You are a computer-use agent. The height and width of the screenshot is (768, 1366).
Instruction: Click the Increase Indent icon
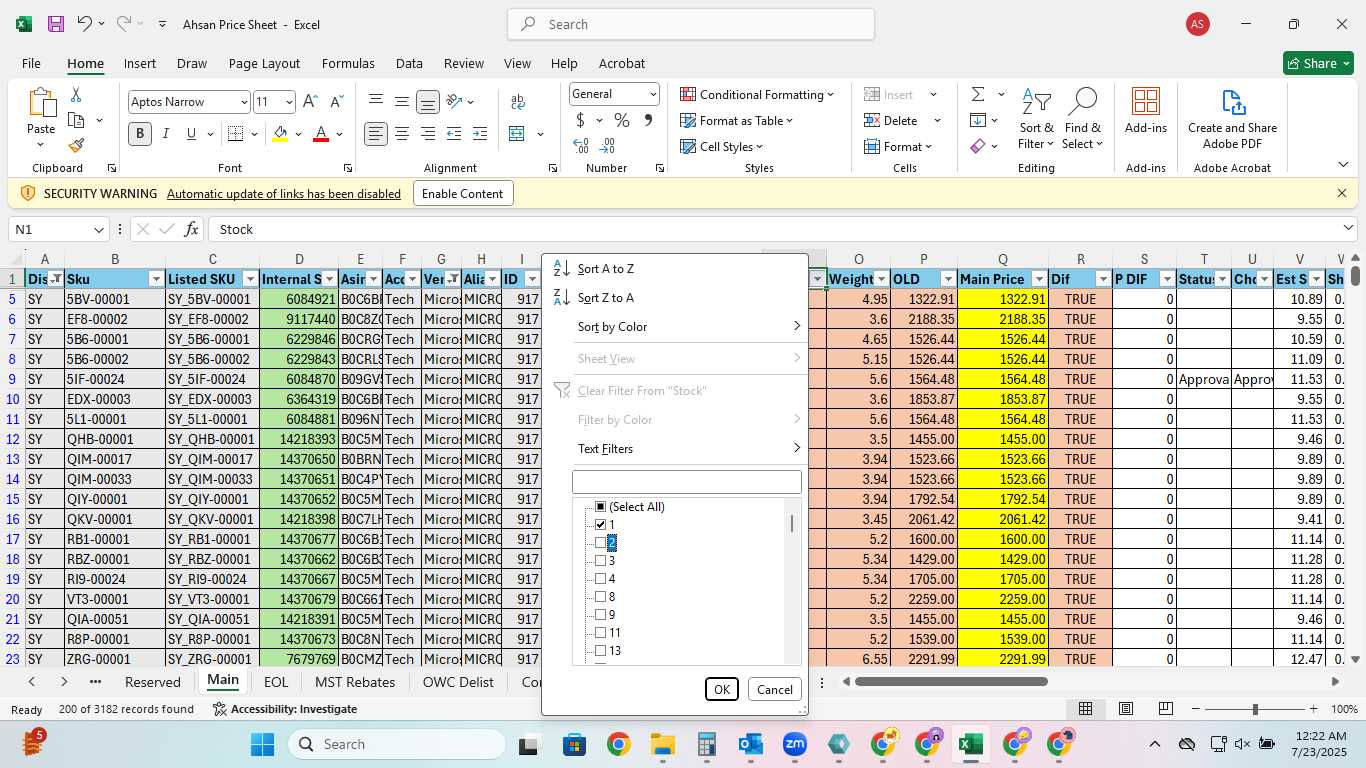tap(480, 133)
